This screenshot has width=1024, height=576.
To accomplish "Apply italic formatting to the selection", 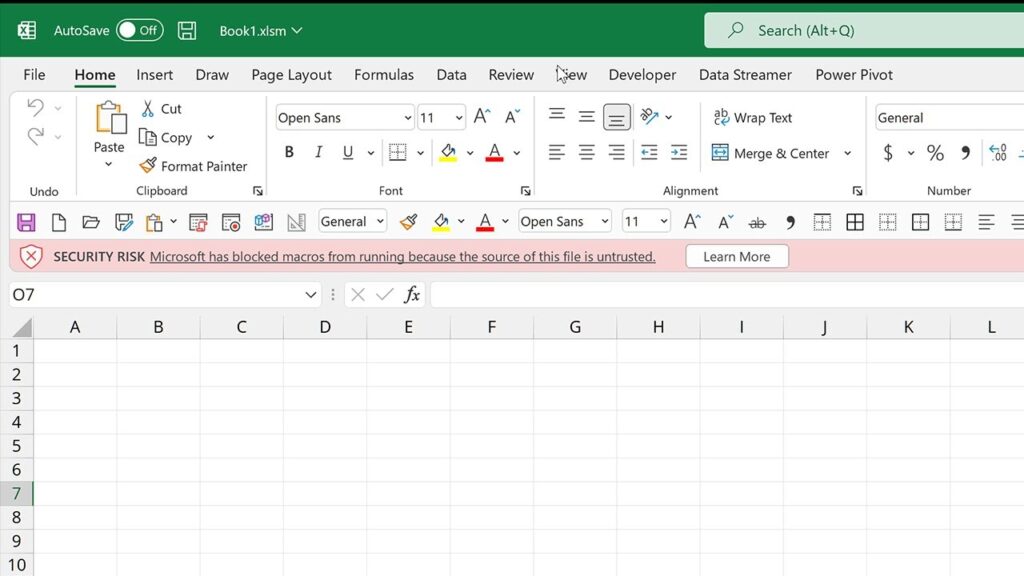I will pos(317,152).
